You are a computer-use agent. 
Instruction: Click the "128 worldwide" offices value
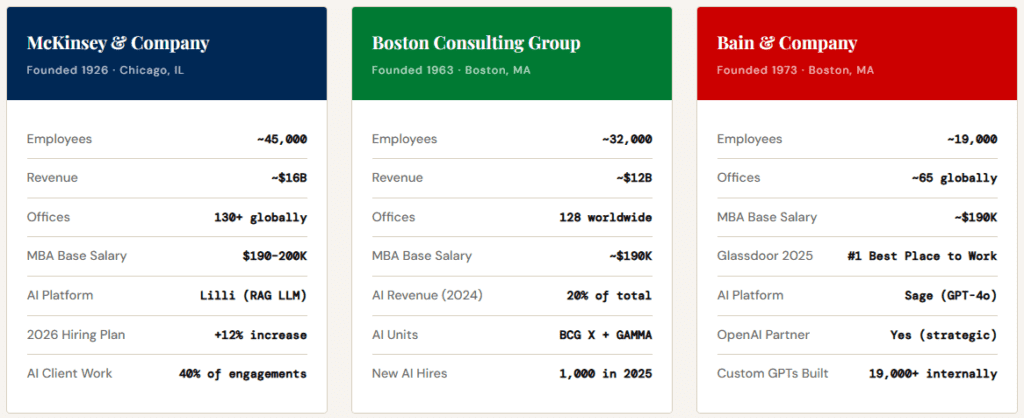(605, 217)
